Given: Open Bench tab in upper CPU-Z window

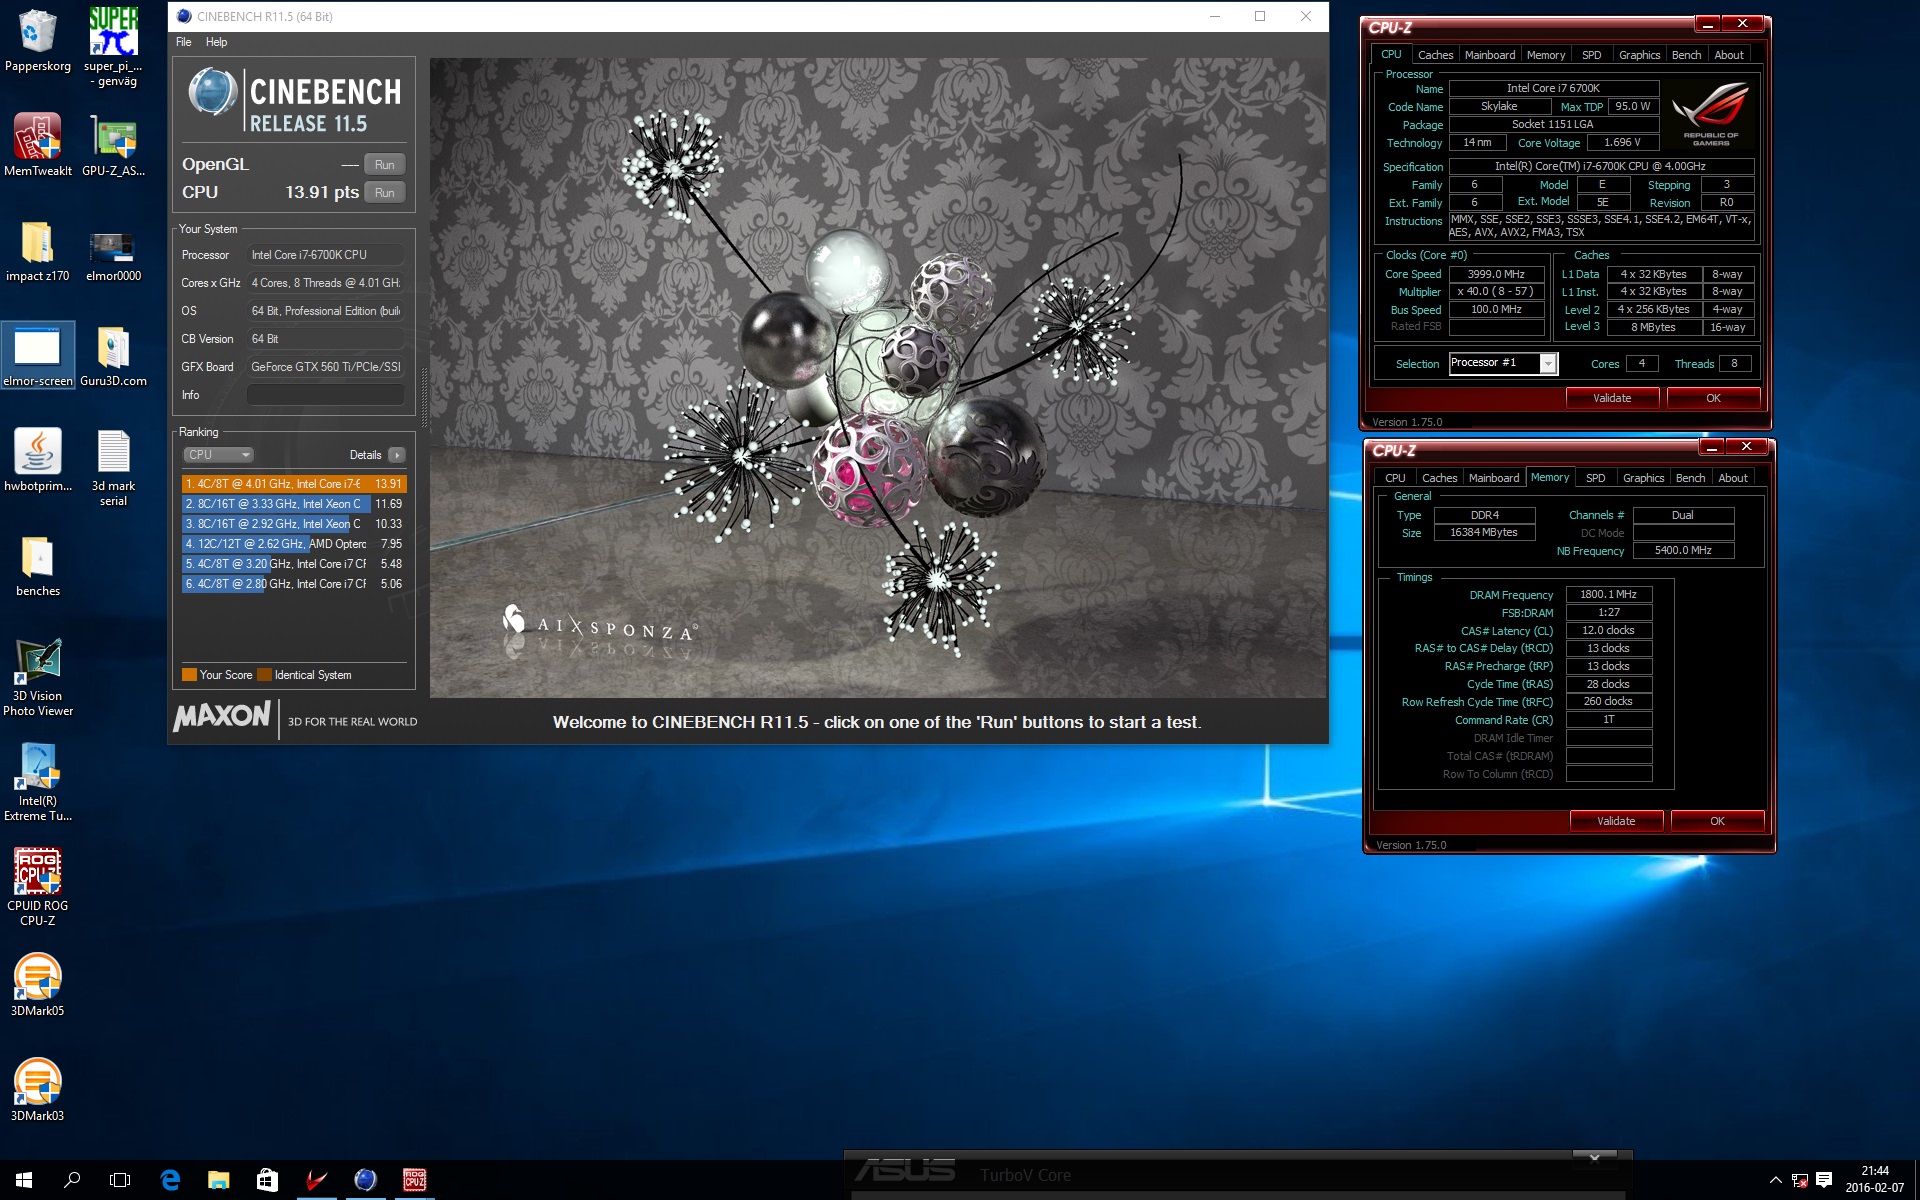Looking at the screenshot, I should click(1686, 55).
